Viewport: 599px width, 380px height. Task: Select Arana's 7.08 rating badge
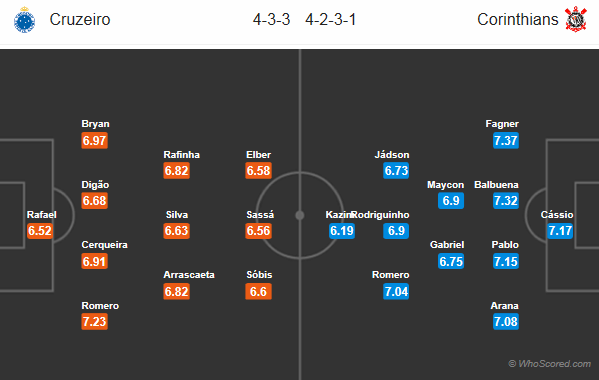point(505,322)
